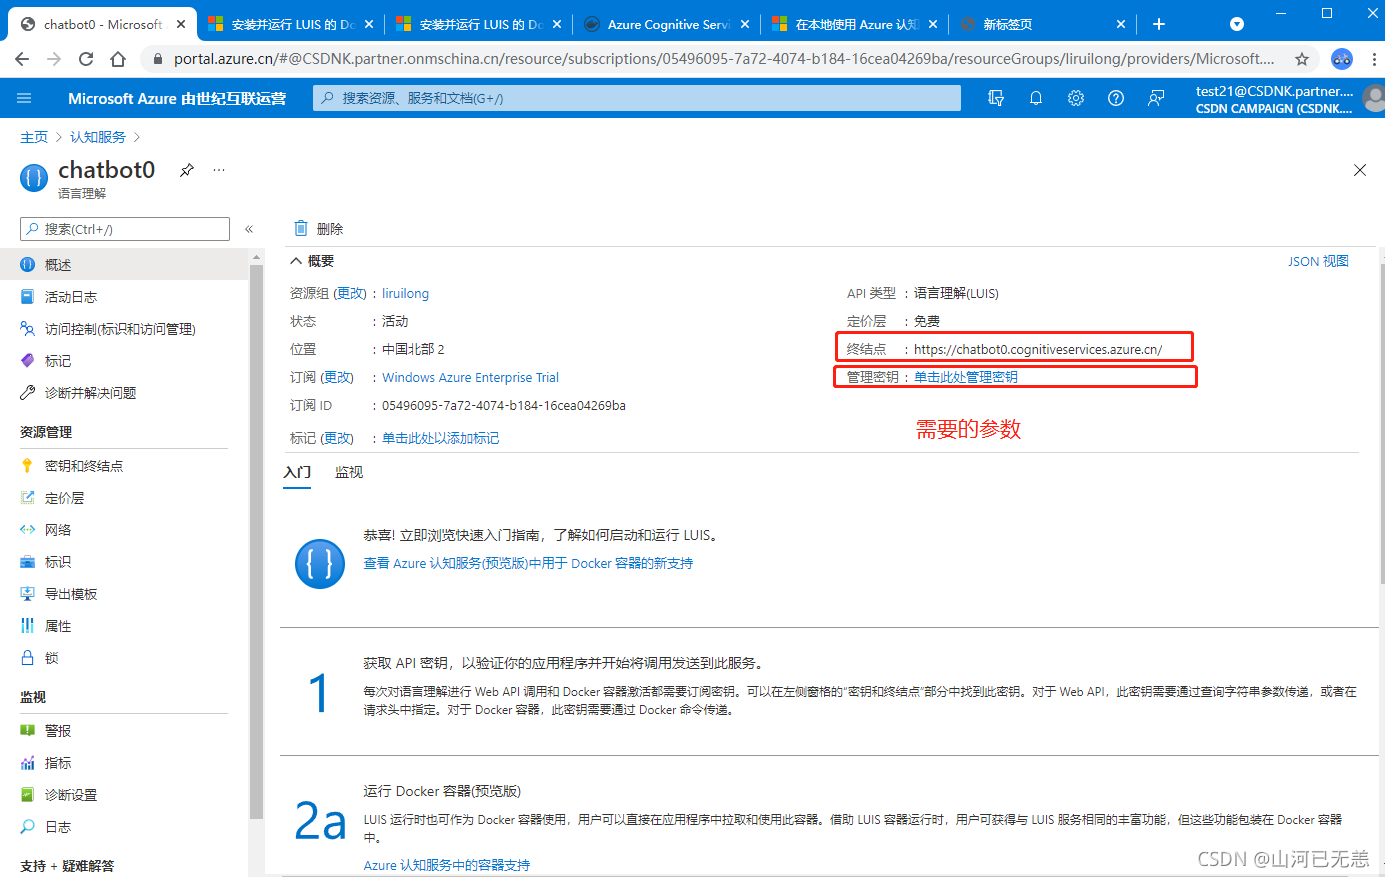Open Azure 认知服务中的容器支持 link

(x=447, y=865)
